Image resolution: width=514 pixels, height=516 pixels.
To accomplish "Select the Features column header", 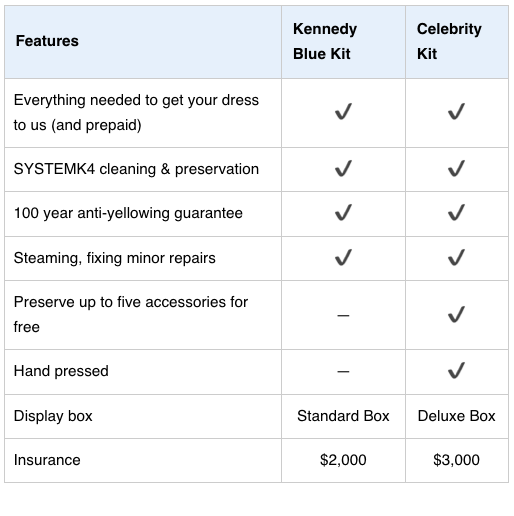I will (47, 41).
